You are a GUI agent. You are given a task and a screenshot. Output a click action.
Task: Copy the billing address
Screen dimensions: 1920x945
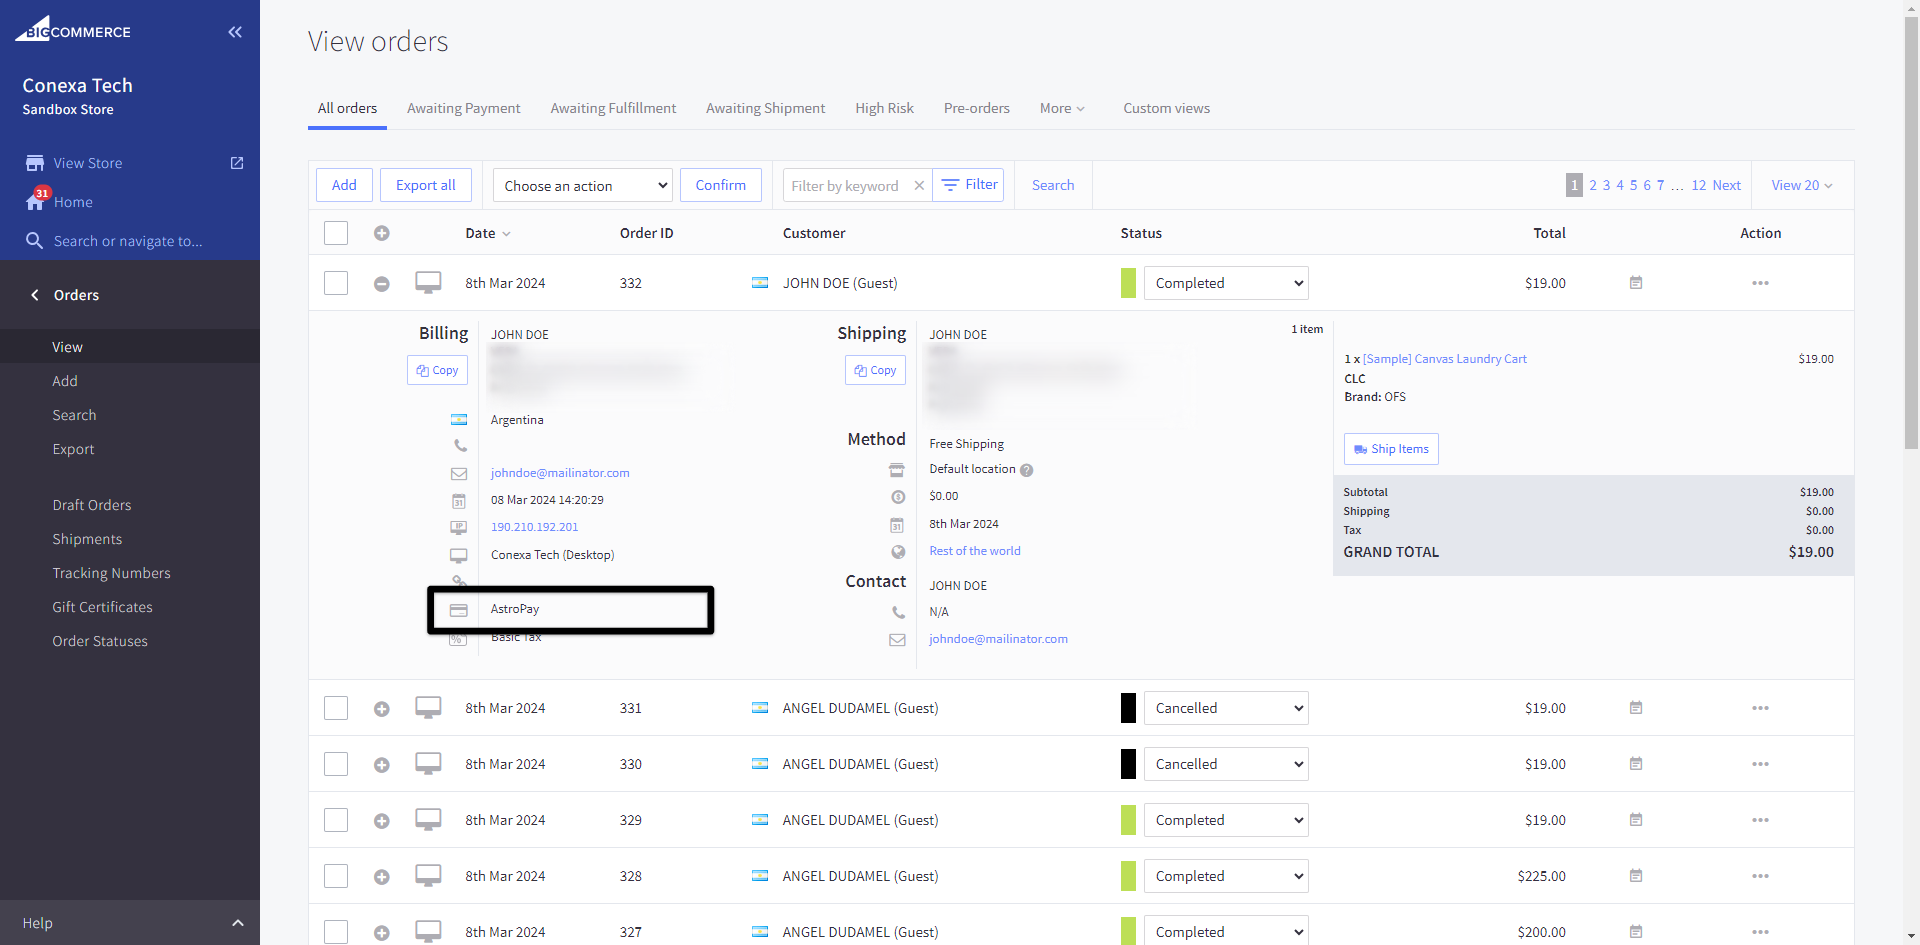(437, 370)
